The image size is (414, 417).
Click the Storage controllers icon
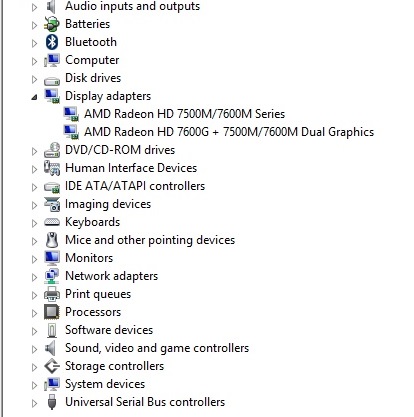coord(52,366)
